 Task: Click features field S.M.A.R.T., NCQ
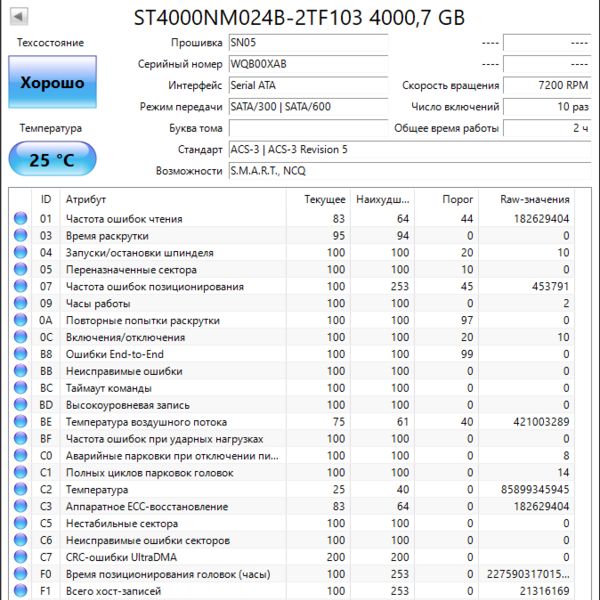point(410,171)
